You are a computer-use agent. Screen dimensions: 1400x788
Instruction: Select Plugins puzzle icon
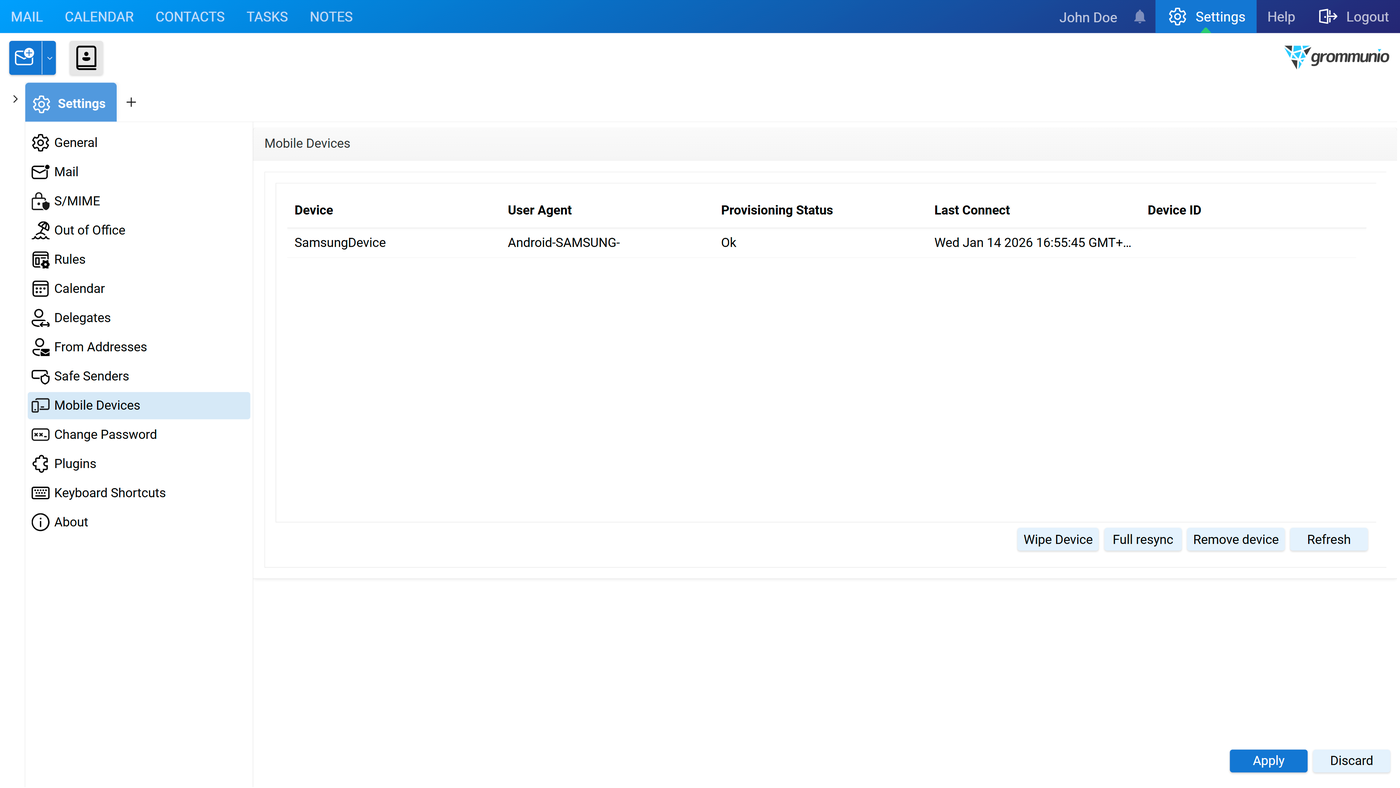point(40,464)
